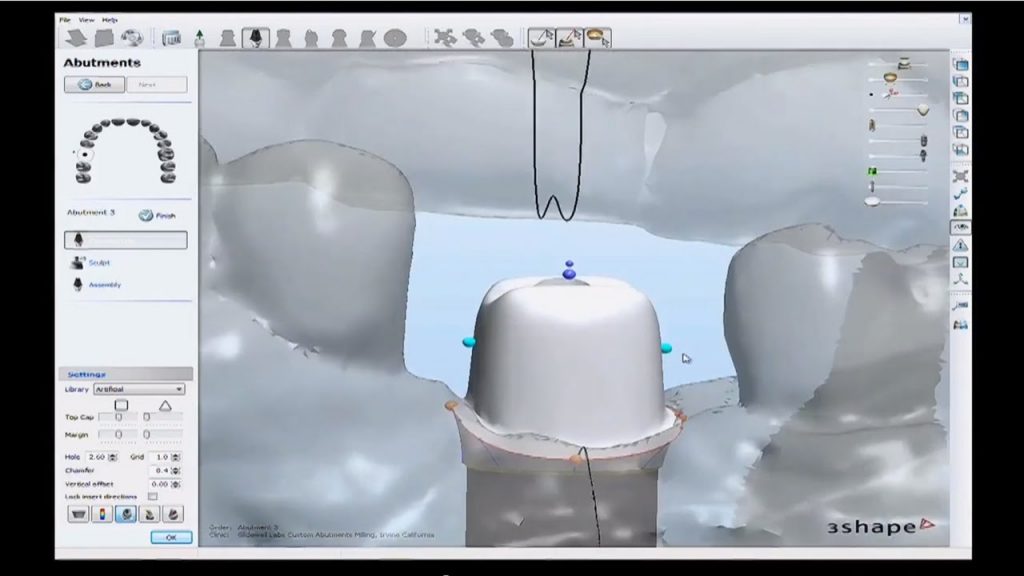Open the File menu
Screen dimensions: 1024x576
point(65,19)
